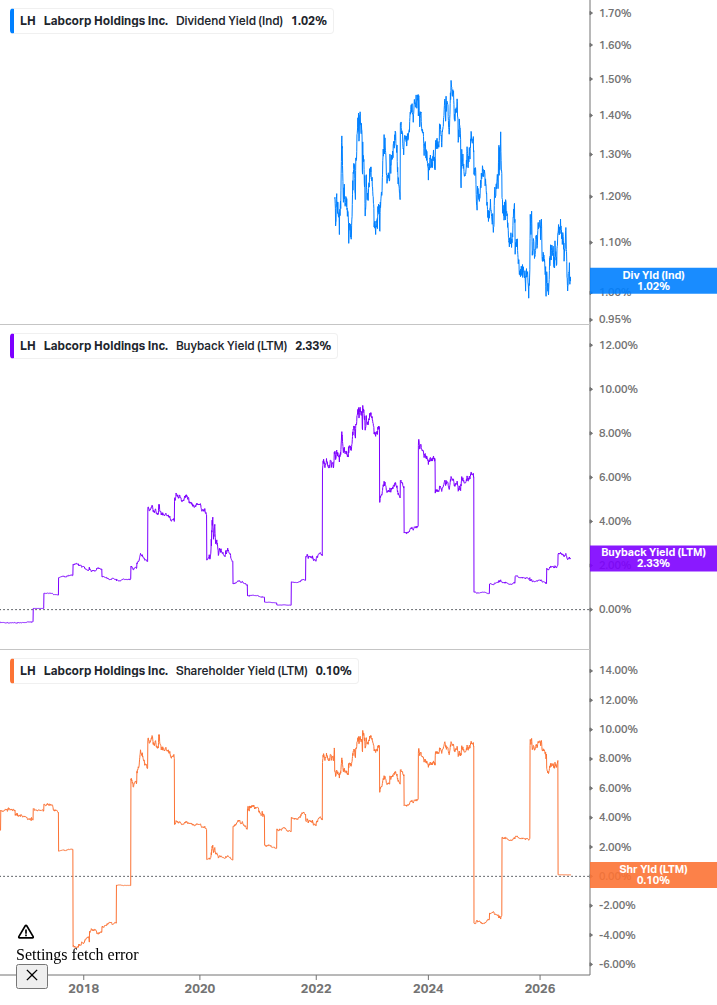
Task: Click the 1.50% dividend axis label
Action: tap(615, 79)
